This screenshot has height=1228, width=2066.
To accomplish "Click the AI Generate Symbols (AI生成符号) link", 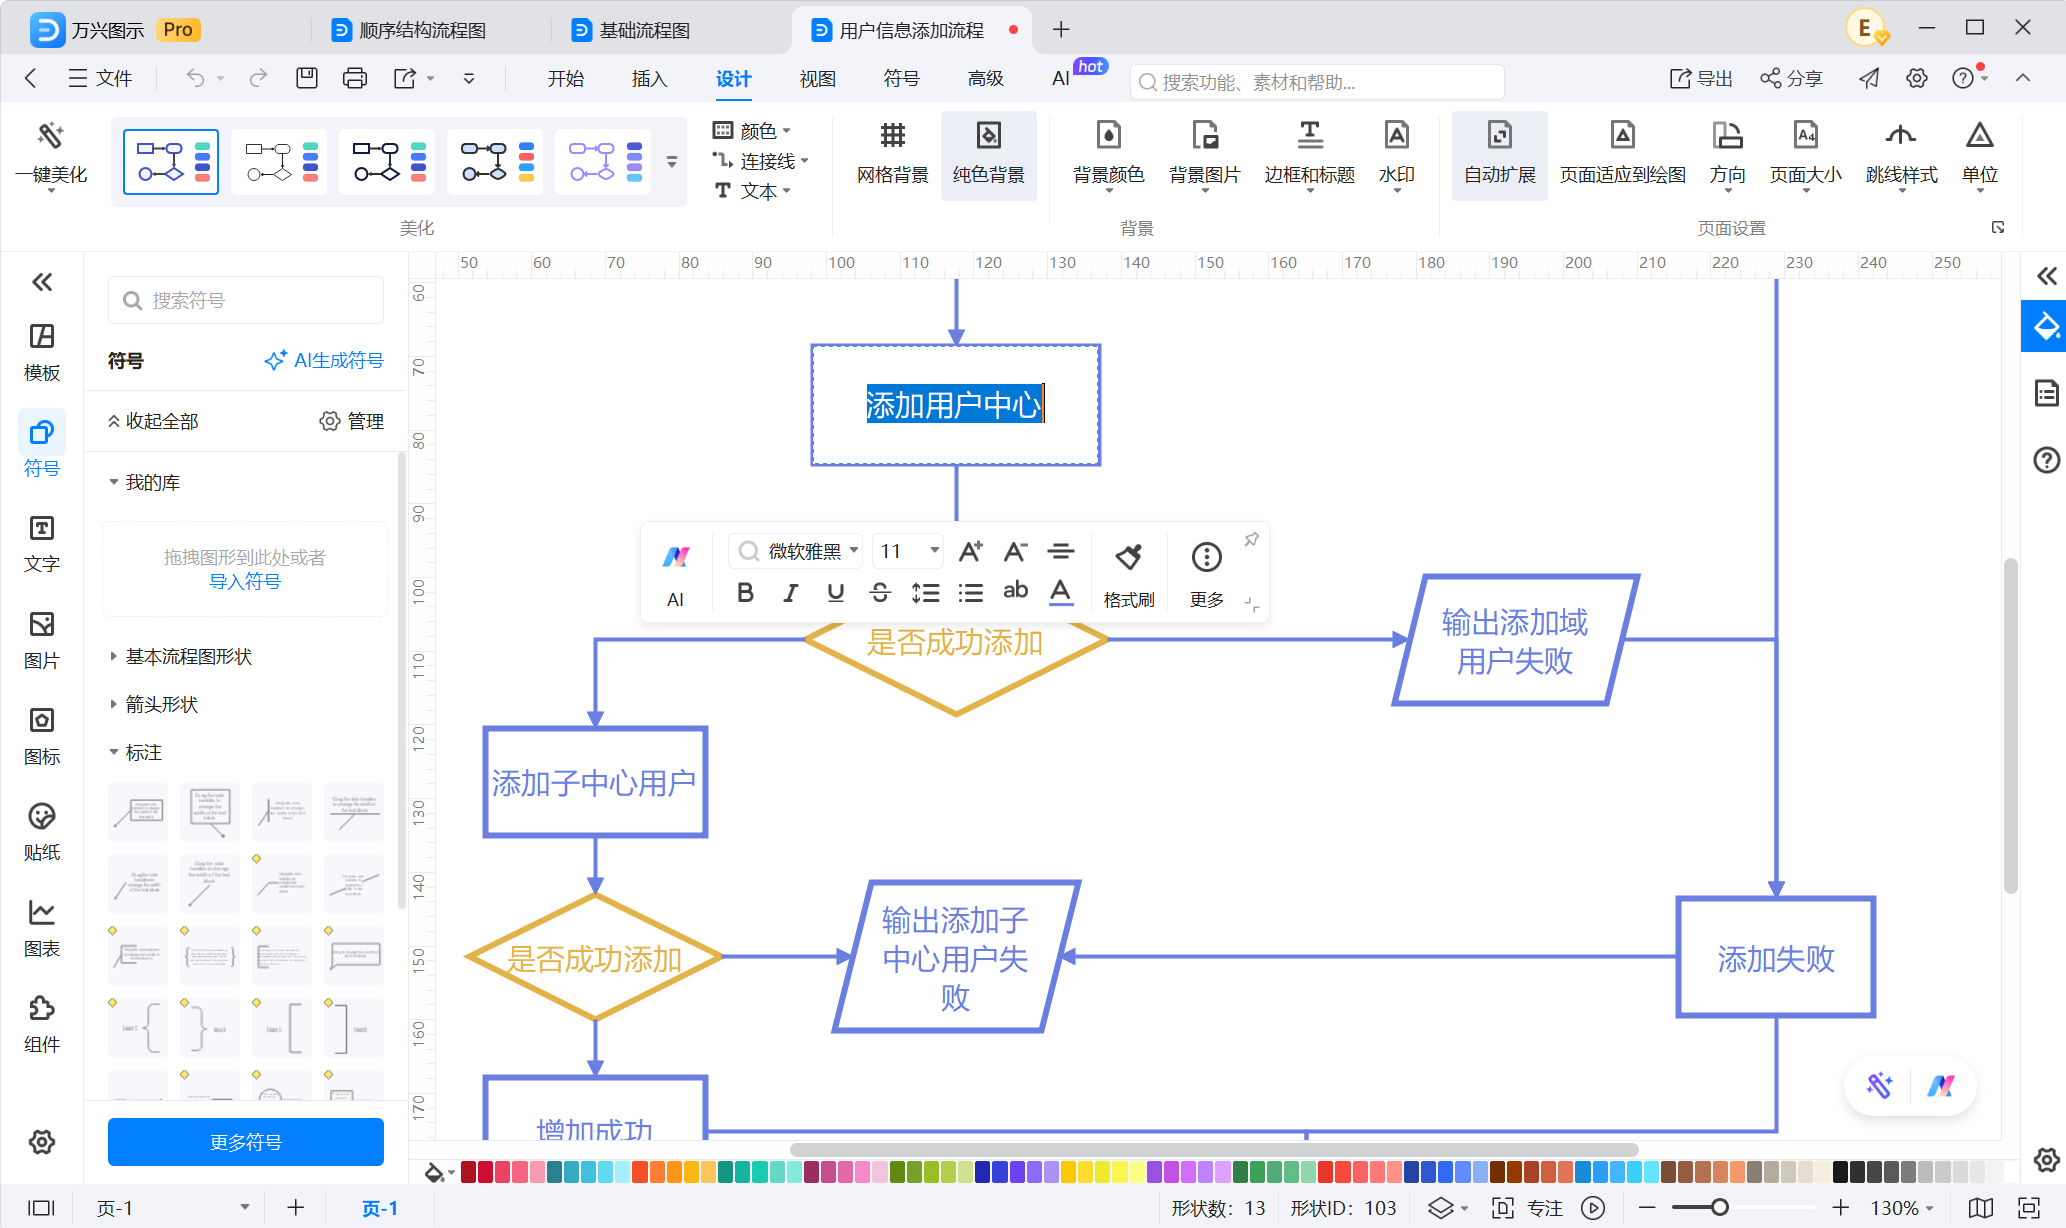I will (x=324, y=360).
